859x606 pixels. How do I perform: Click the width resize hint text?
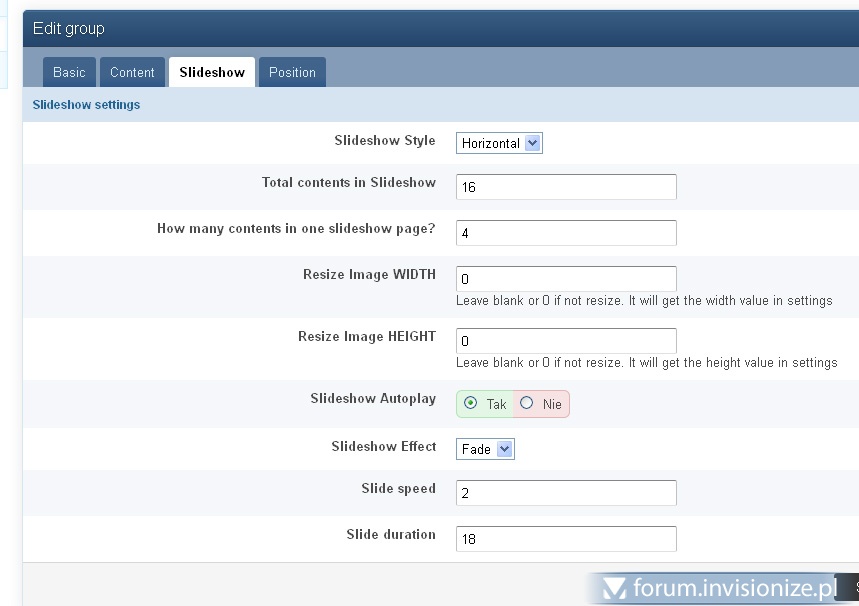pos(644,301)
